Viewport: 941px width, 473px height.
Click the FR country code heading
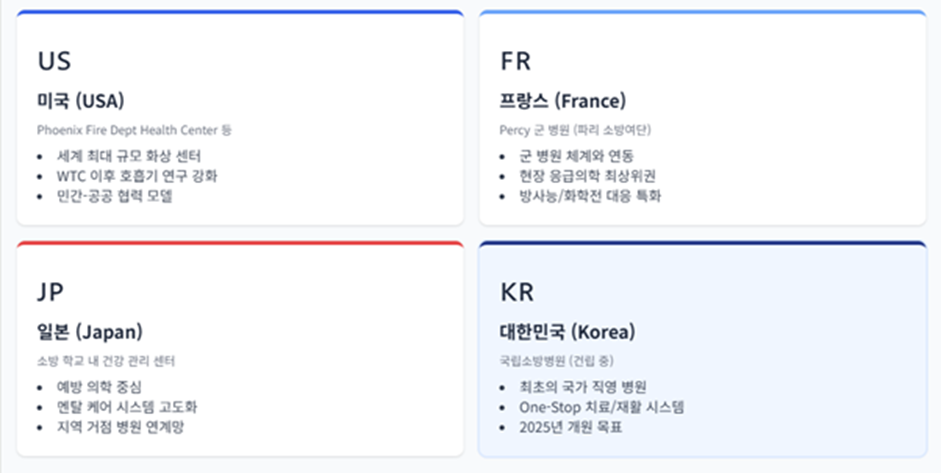tap(516, 61)
